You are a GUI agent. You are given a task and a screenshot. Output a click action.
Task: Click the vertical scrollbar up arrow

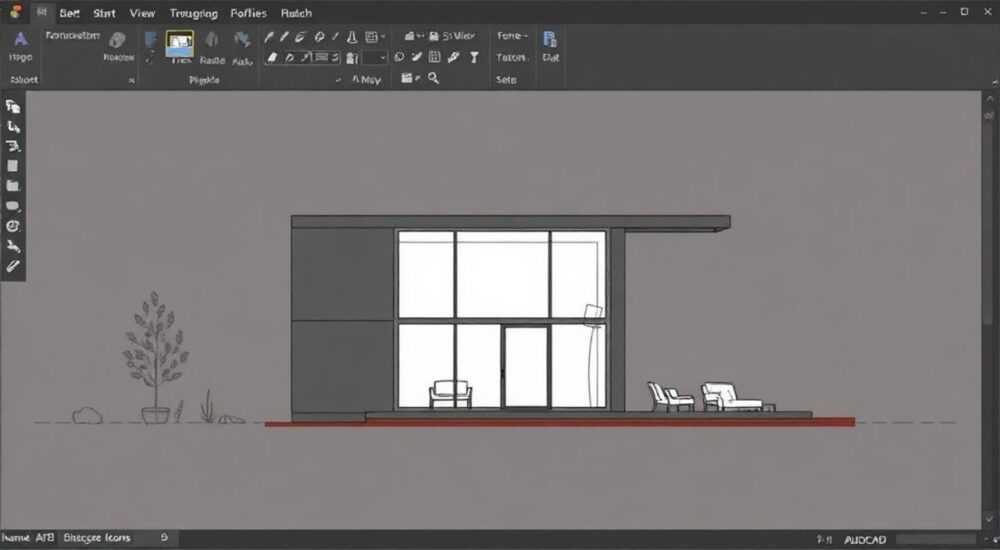pos(990,100)
